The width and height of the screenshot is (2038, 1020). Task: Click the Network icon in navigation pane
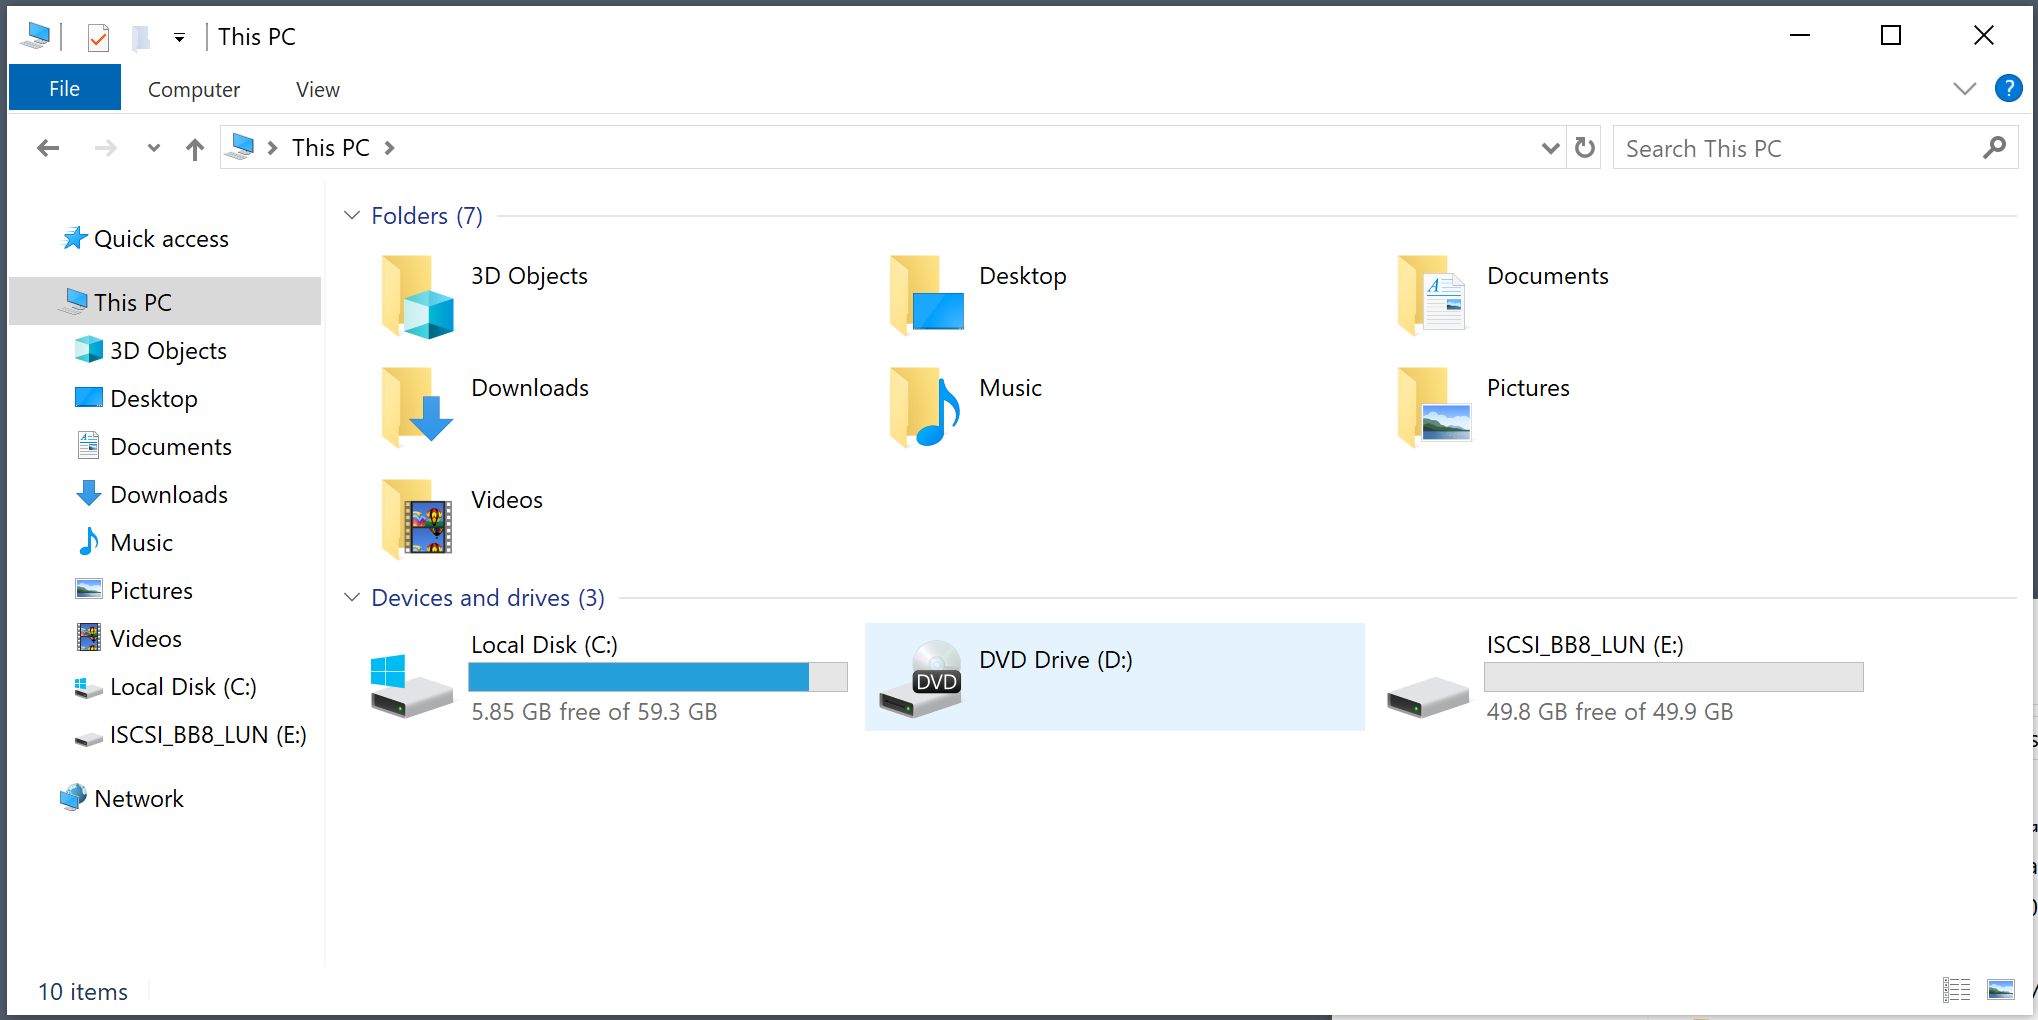73,797
